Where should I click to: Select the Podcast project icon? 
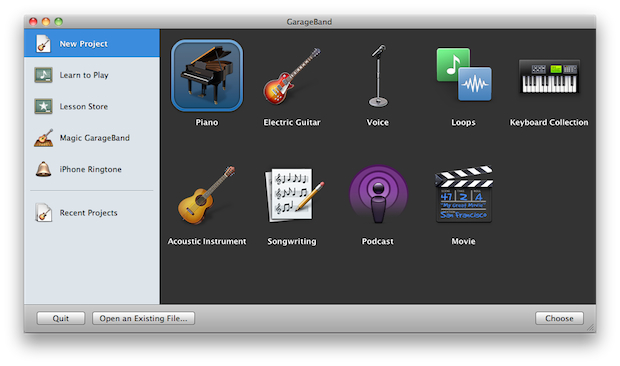378,194
